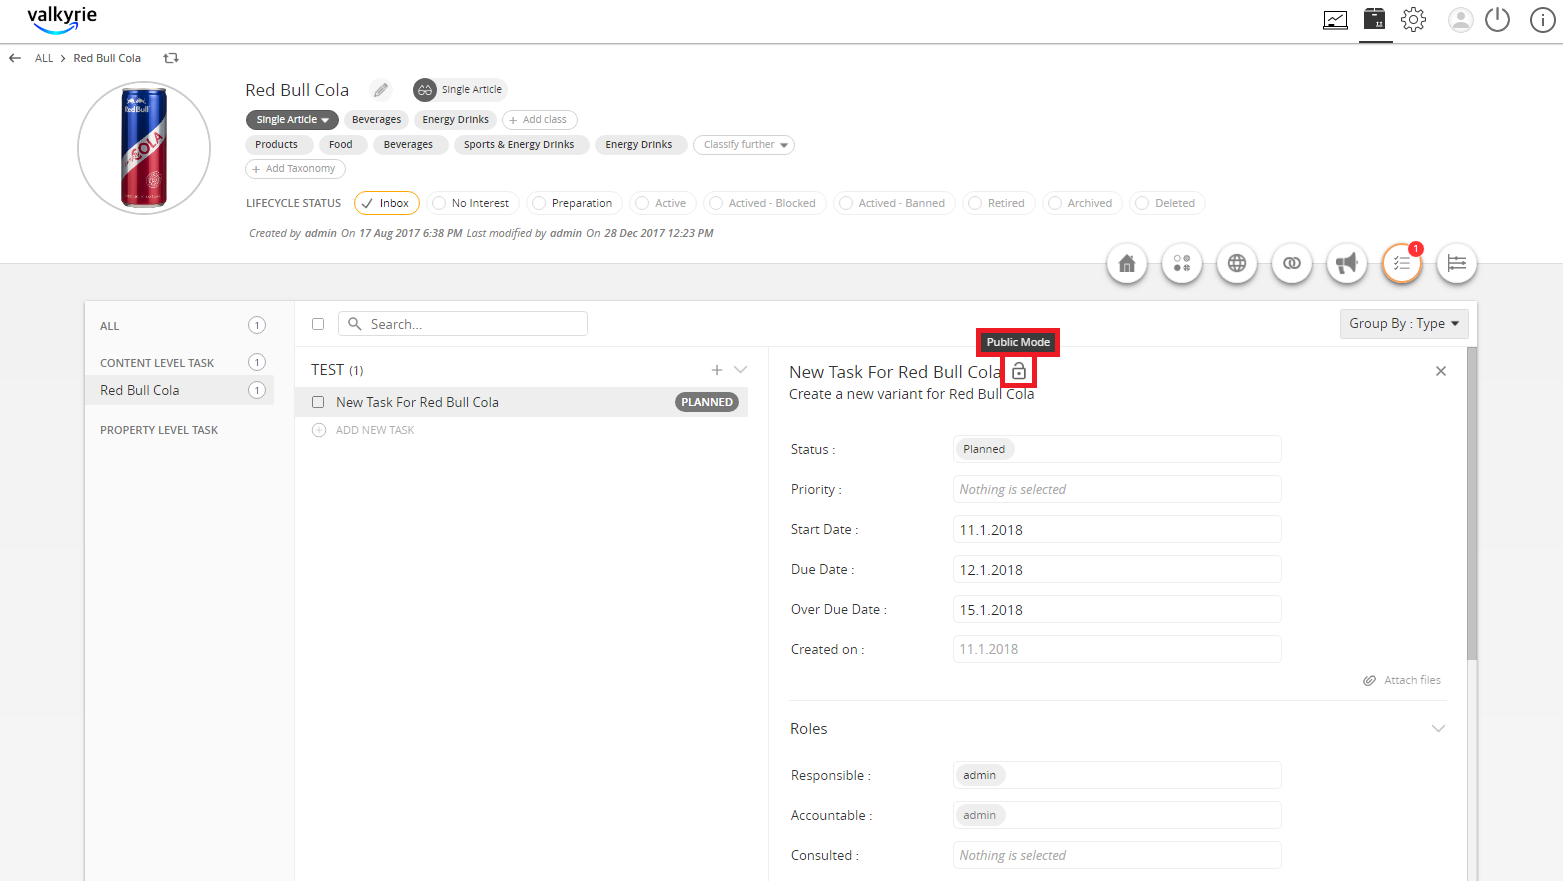1563x881 pixels.
Task: Click the Due Date field
Action: pos(1117,569)
